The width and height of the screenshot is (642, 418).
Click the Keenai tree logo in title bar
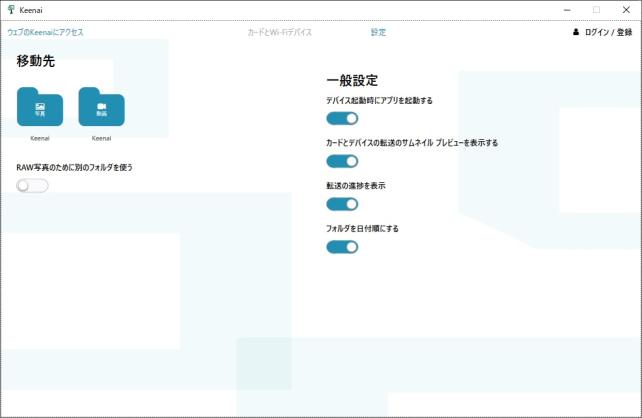click(11, 10)
